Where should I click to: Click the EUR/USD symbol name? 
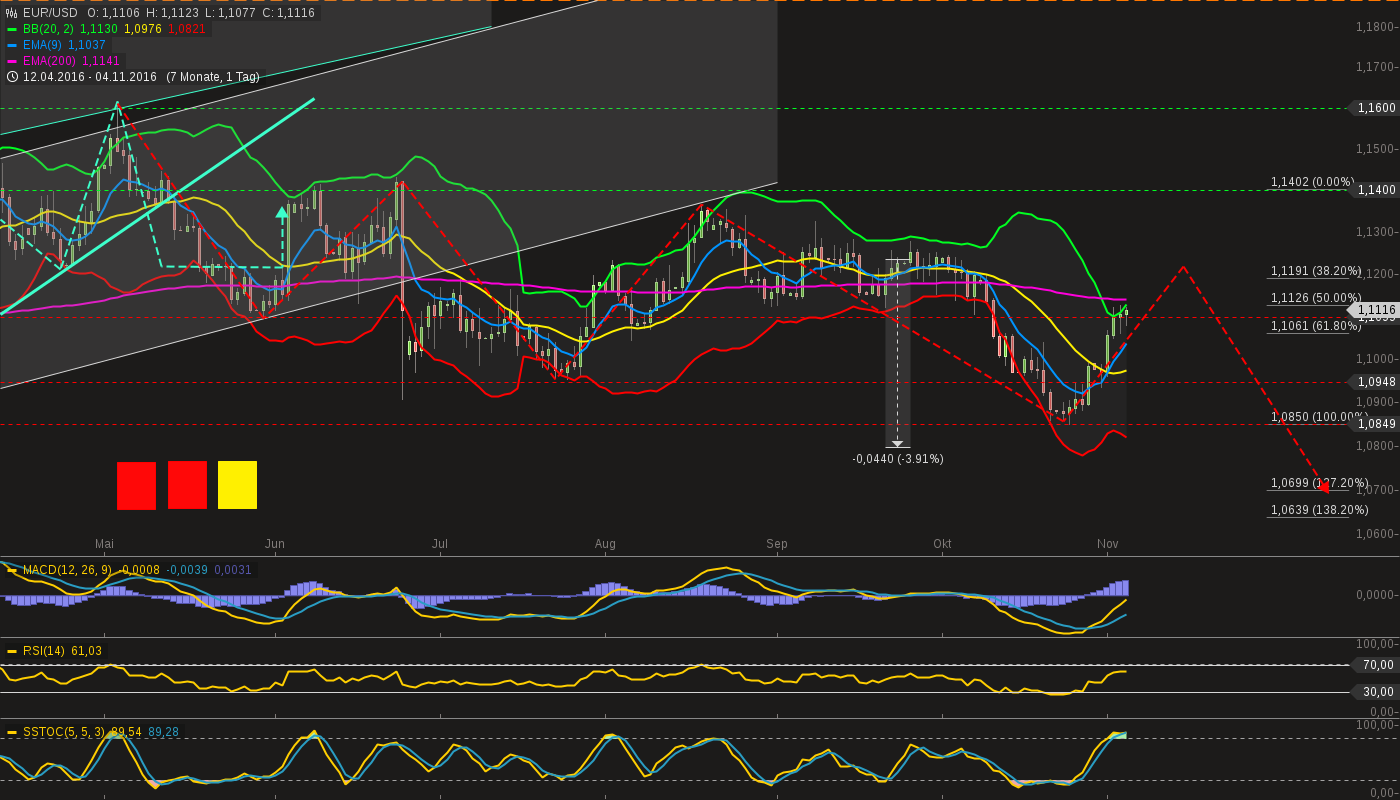tap(50, 13)
